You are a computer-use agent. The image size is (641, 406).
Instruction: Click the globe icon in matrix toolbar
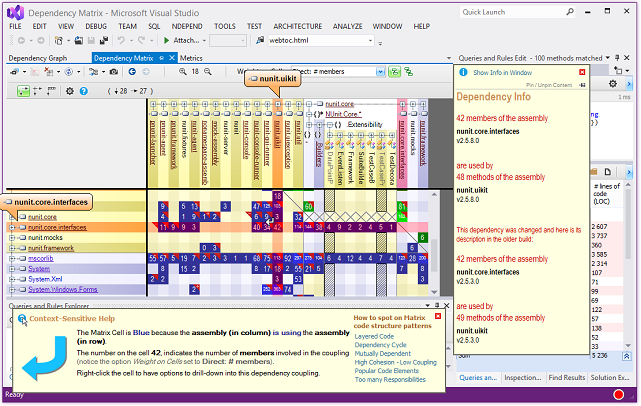tap(69, 72)
